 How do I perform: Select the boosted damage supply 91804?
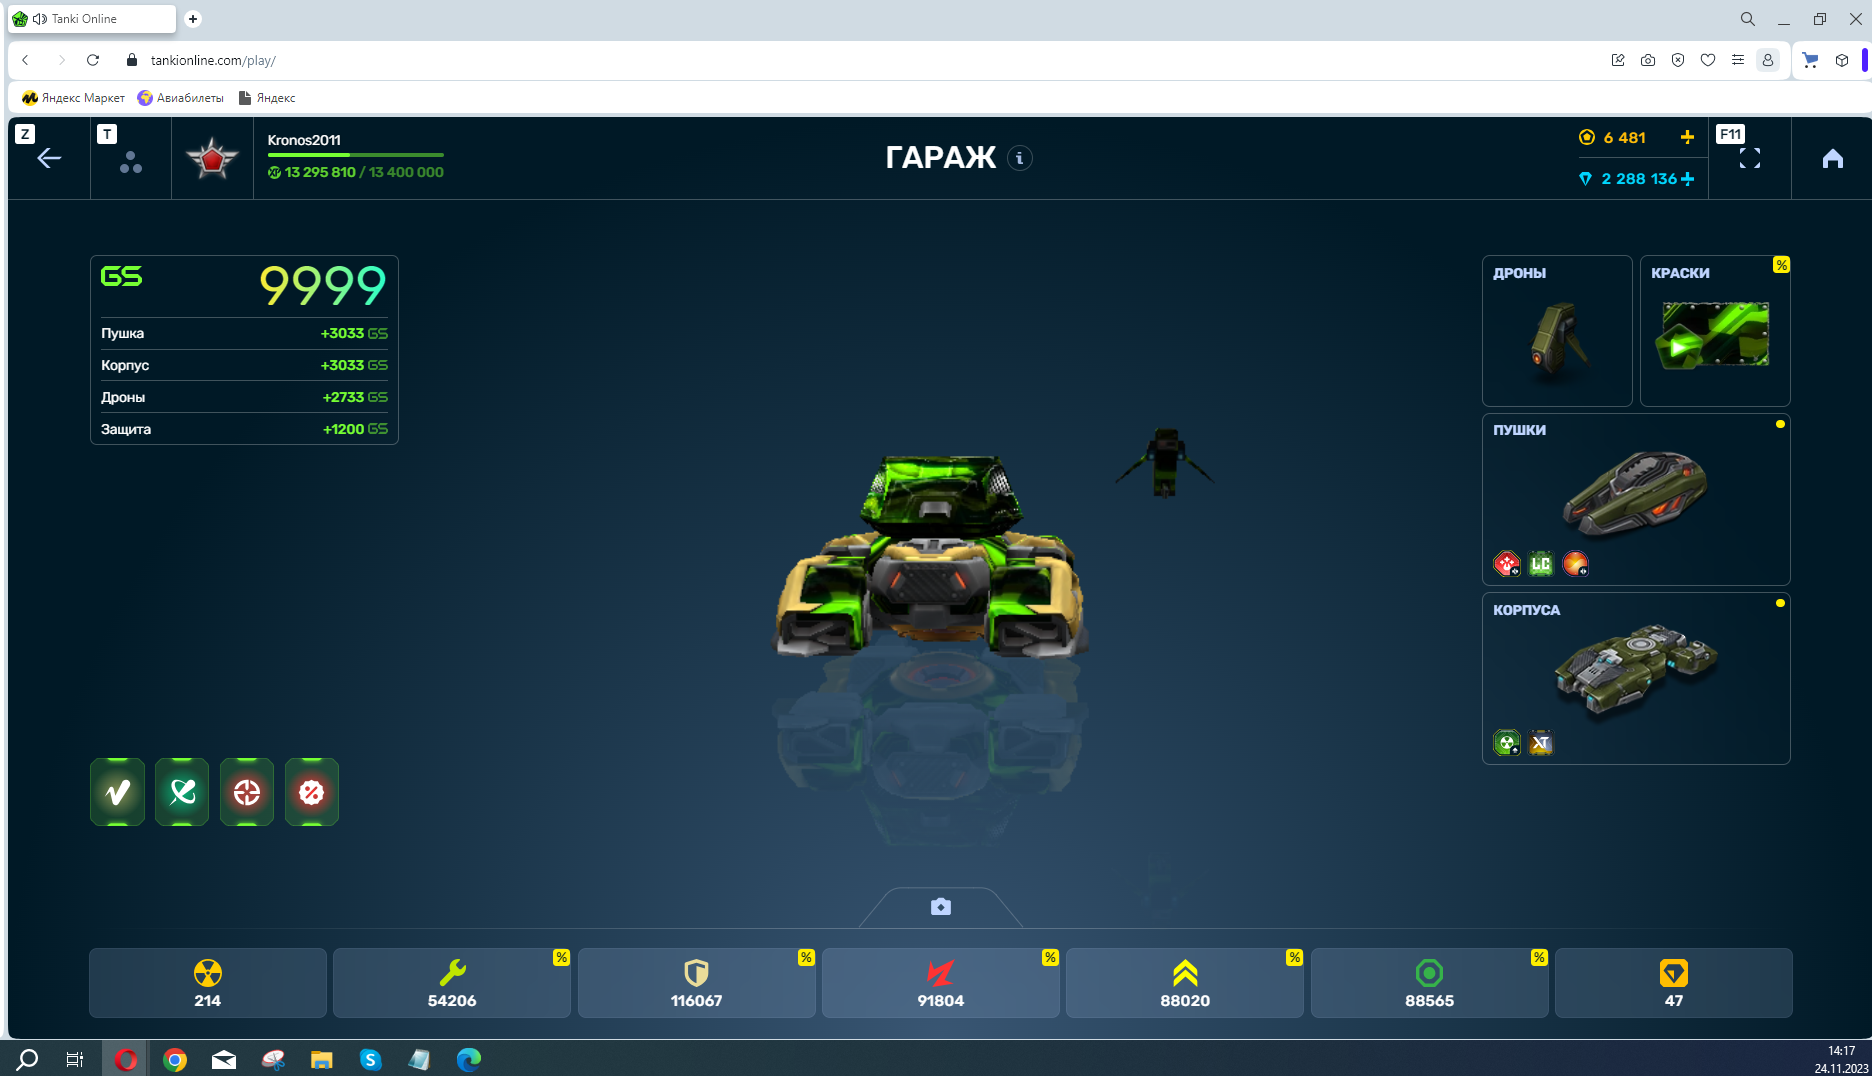941,983
